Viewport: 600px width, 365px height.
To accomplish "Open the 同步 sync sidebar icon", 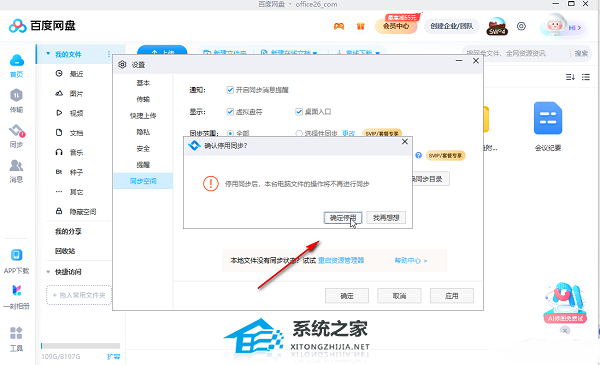I will point(16,131).
